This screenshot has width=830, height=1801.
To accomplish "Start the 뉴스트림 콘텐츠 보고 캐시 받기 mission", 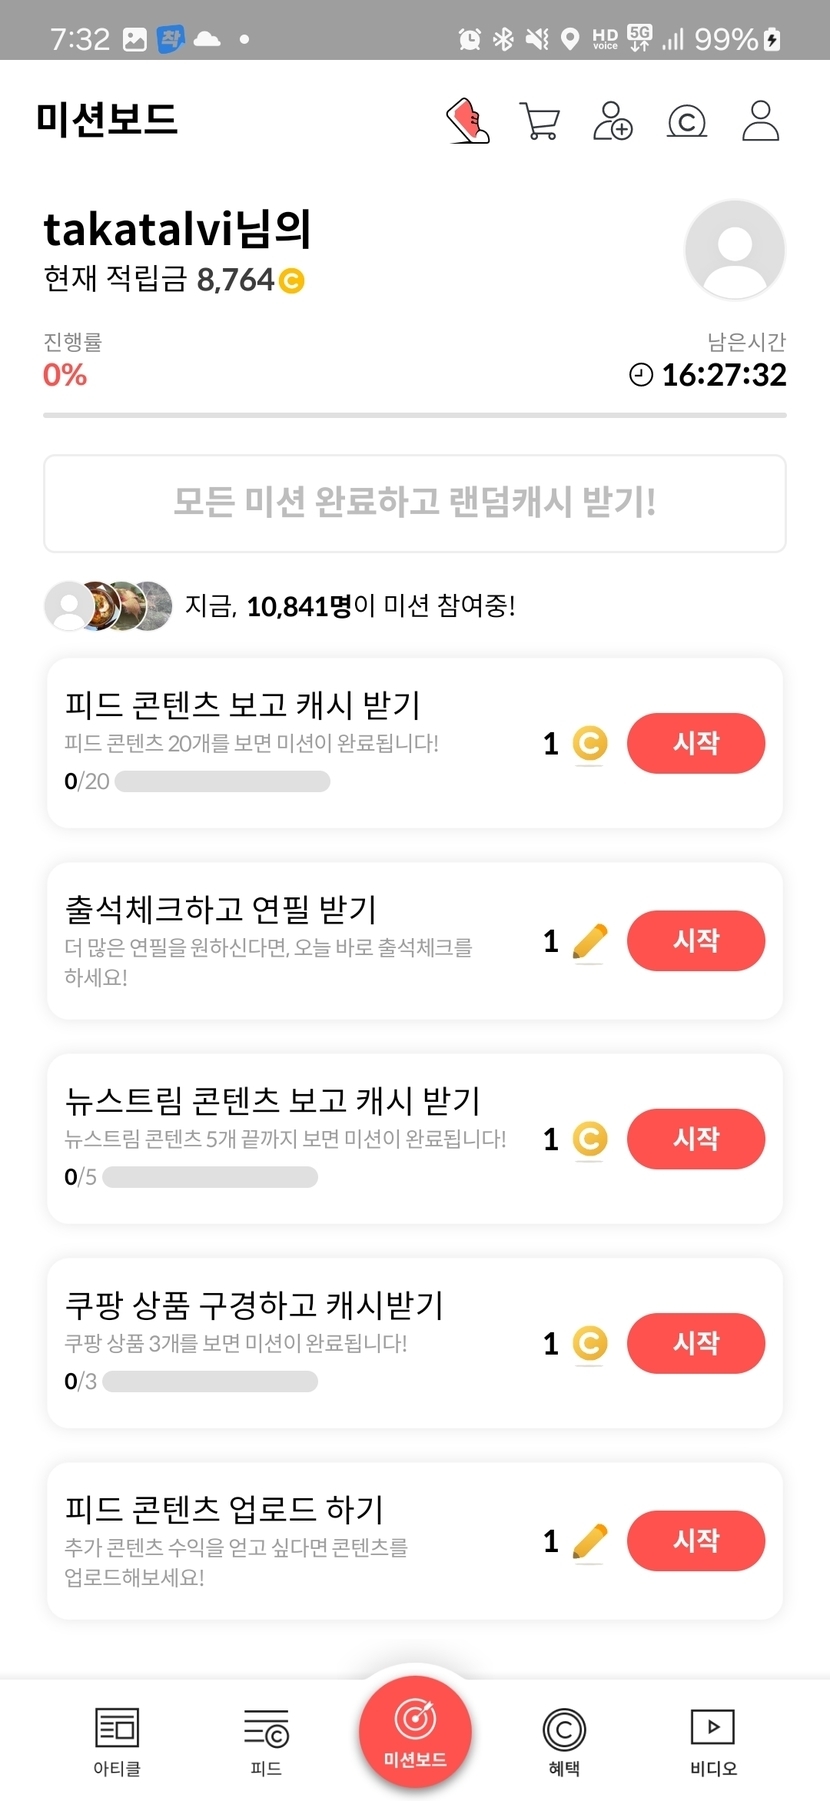I will (x=696, y=1139).
